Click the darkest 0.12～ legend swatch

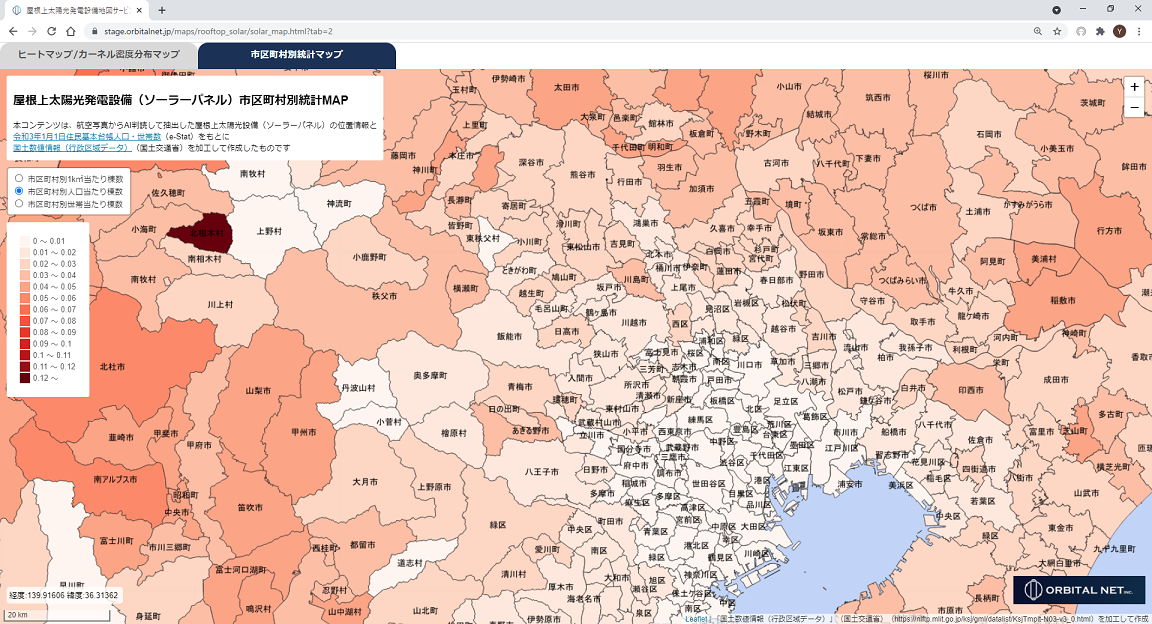pos(24,378)
